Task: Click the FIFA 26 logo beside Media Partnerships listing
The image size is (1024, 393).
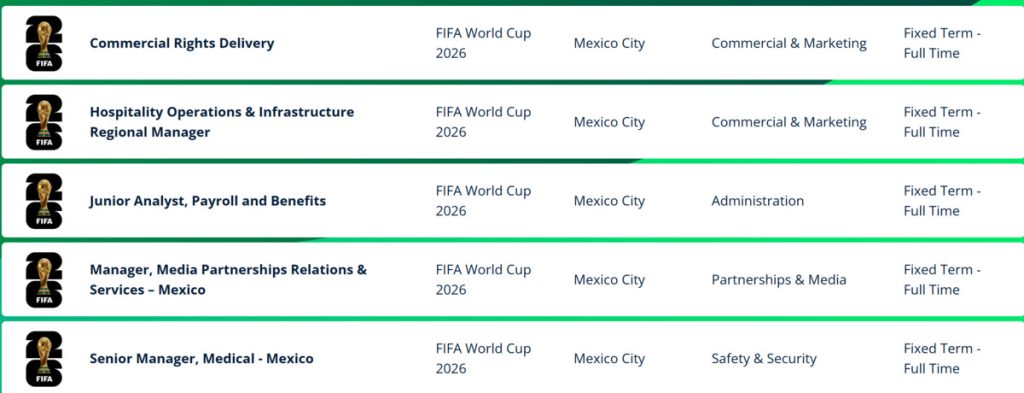Action: (x=44, y=280)
